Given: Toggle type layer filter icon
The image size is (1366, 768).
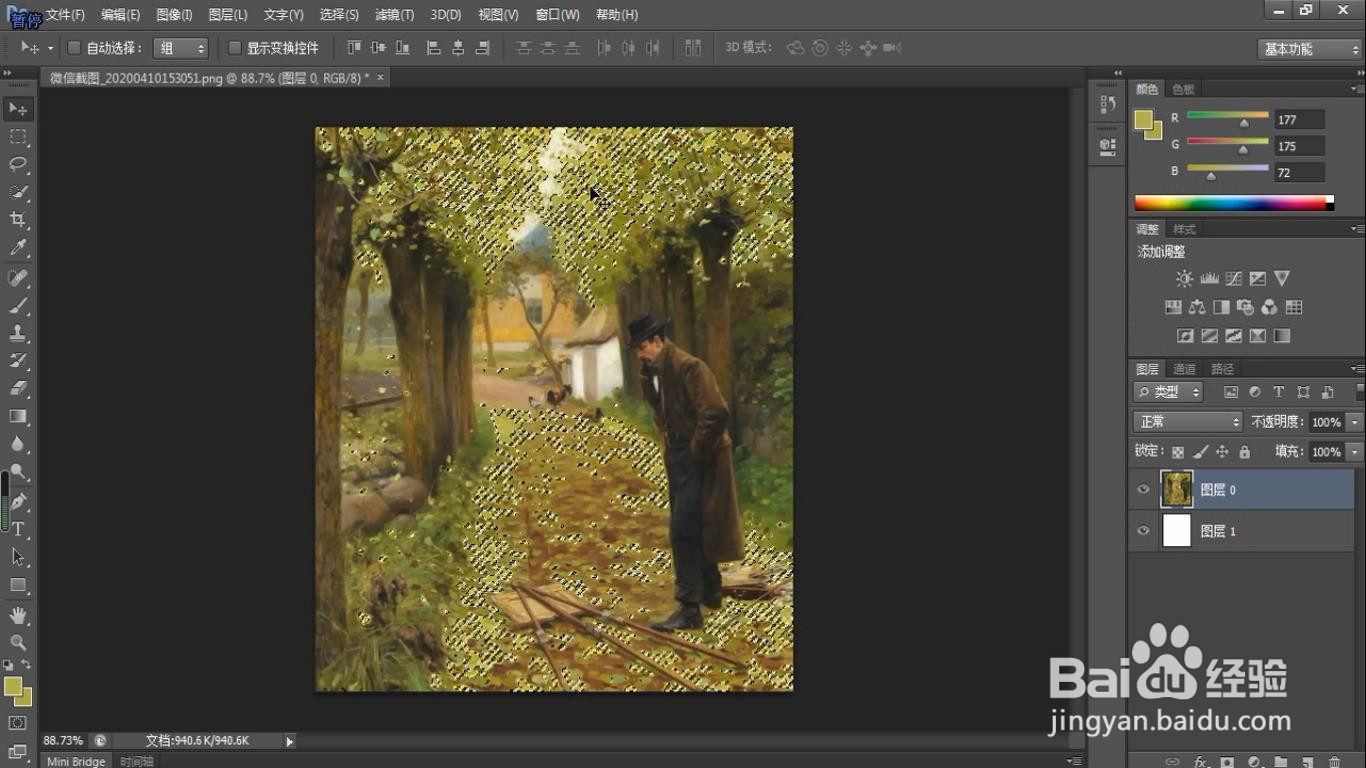Looking at the screenshot, I should coord(1278,392).
